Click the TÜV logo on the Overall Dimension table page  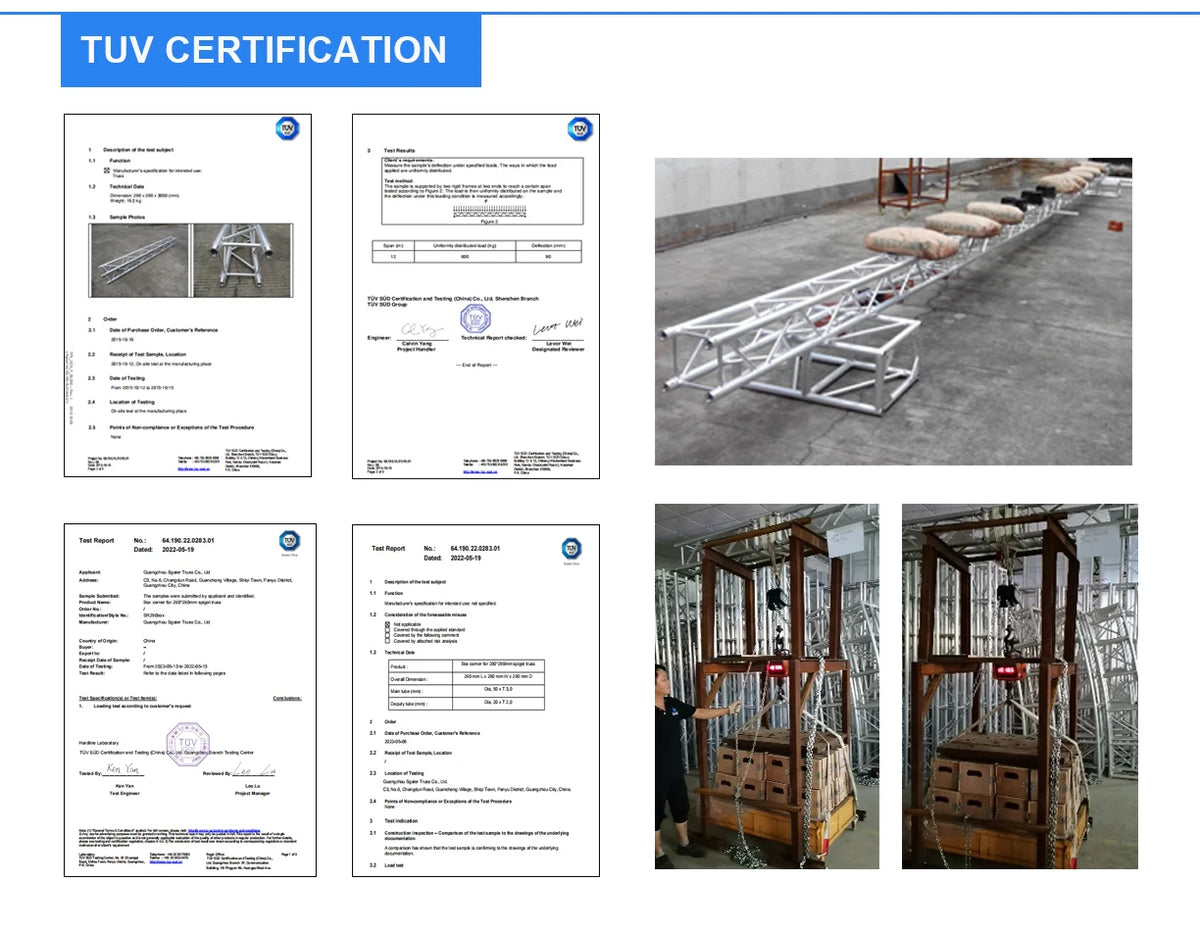click(571, 548)
